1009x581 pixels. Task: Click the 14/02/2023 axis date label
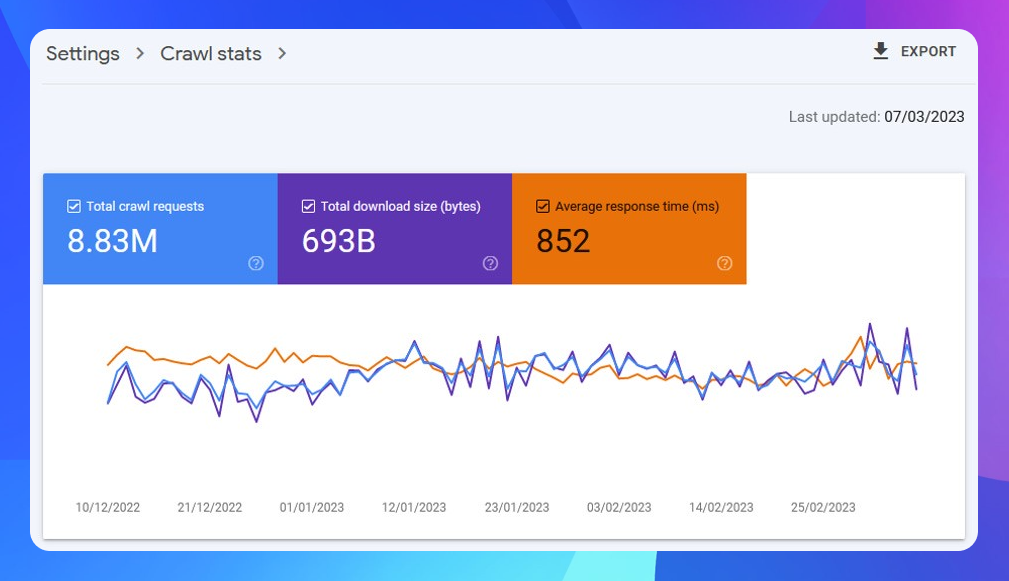click(721, 508)
